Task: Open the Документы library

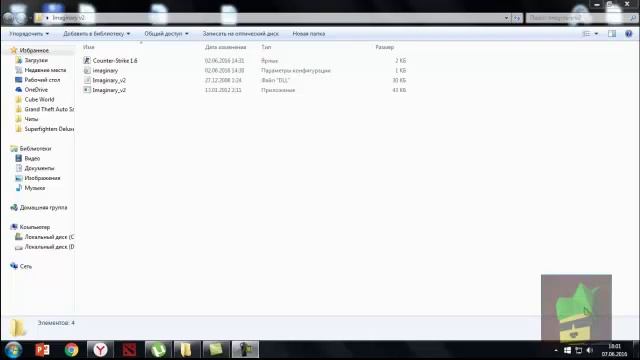Action: pos(39,168)
